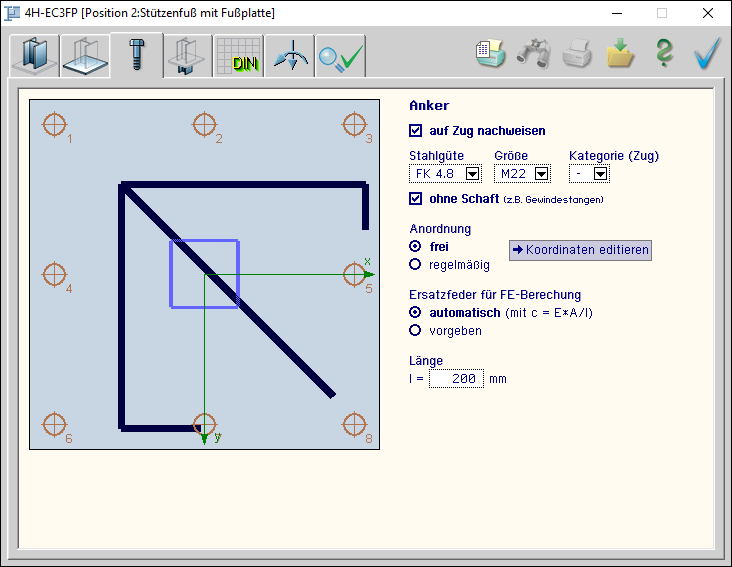The height and width of the screenshot is (567, 732).
Task: Open the magnifier verification results tab
Action: [x=341, y=56]
